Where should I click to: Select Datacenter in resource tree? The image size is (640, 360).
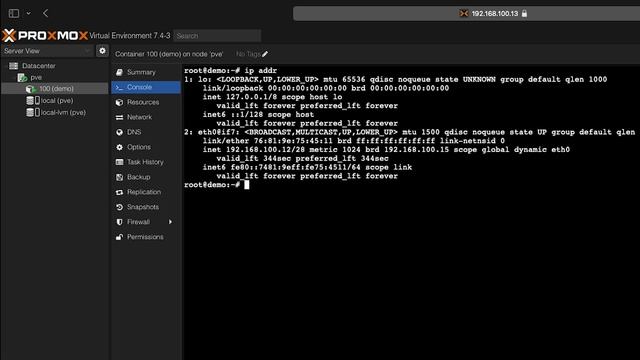pos(38,66)
